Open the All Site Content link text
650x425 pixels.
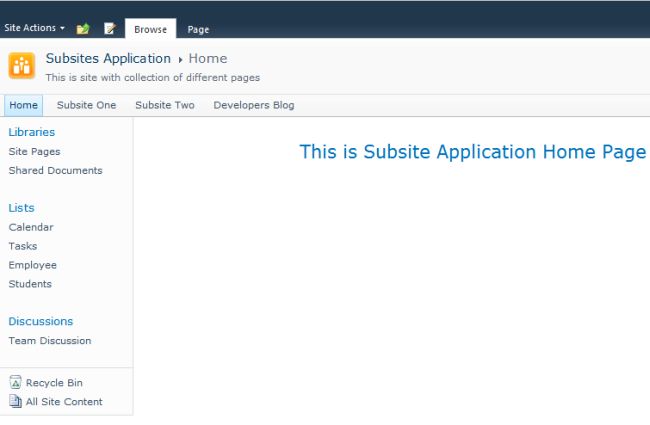pos(64,402)
